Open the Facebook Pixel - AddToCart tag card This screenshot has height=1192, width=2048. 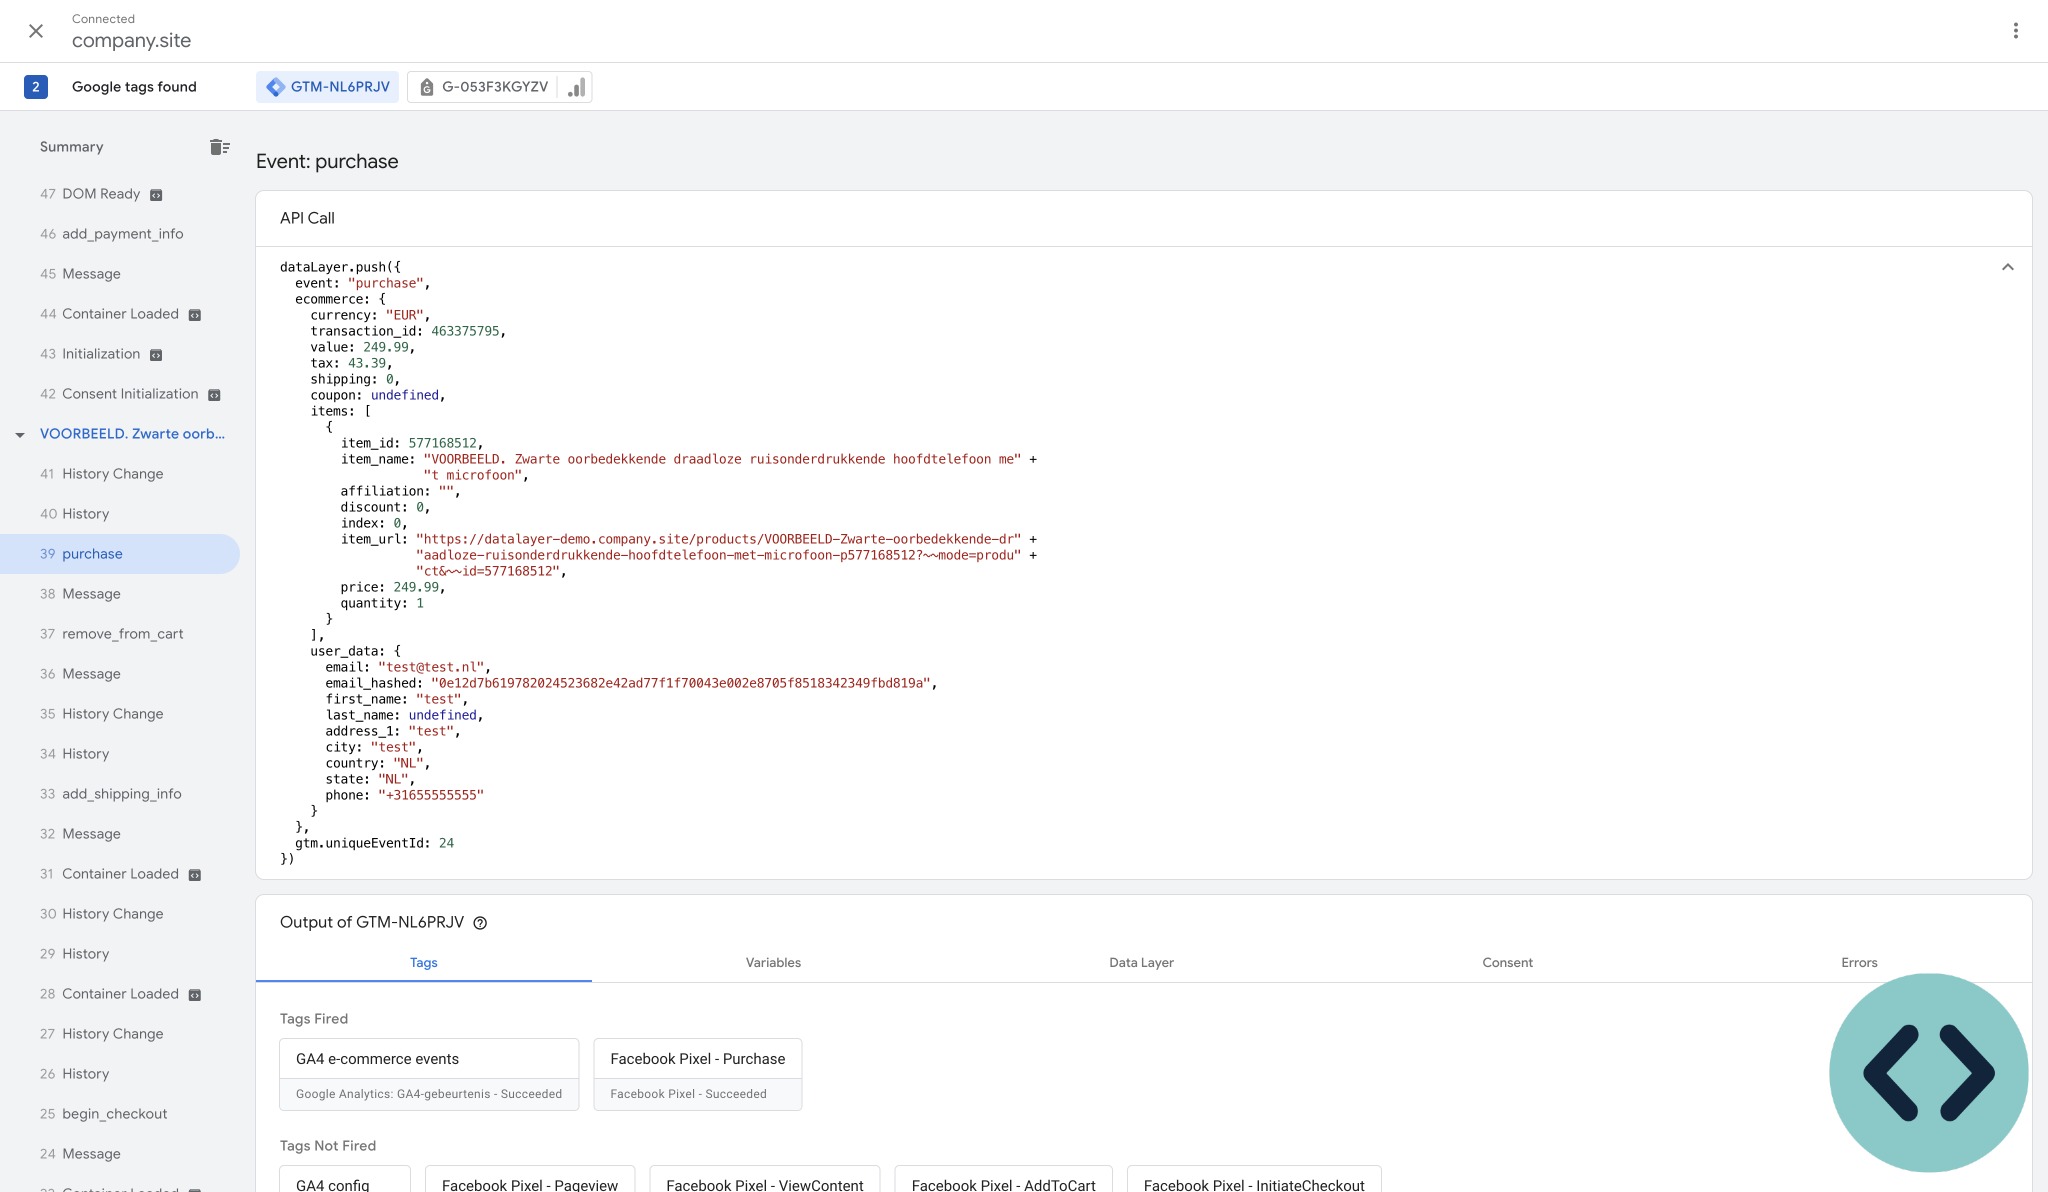coord(1003,1179)
